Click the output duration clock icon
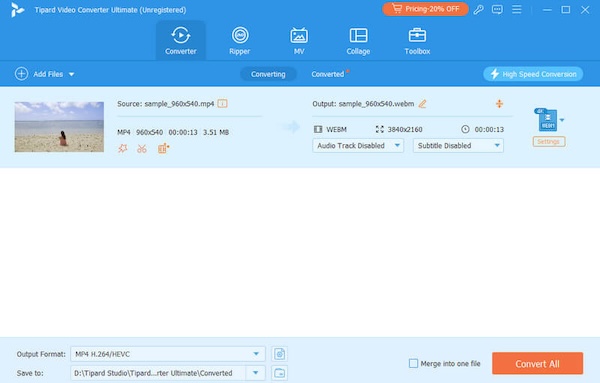600x383 pixels. coord(465,129)
